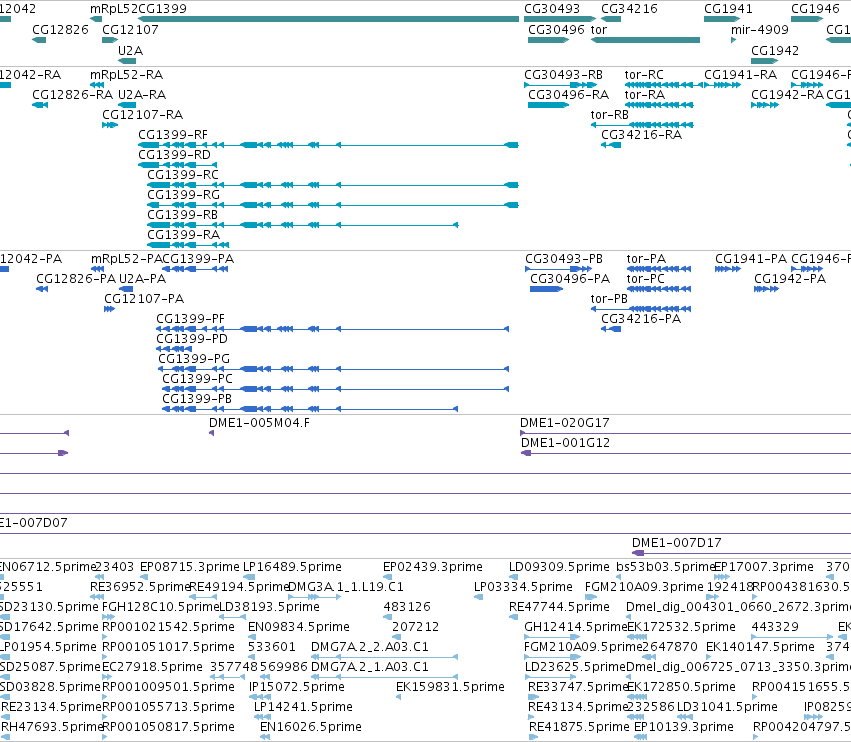
Task: Open transcript CG12107-RA
Action: pos(143,115)
